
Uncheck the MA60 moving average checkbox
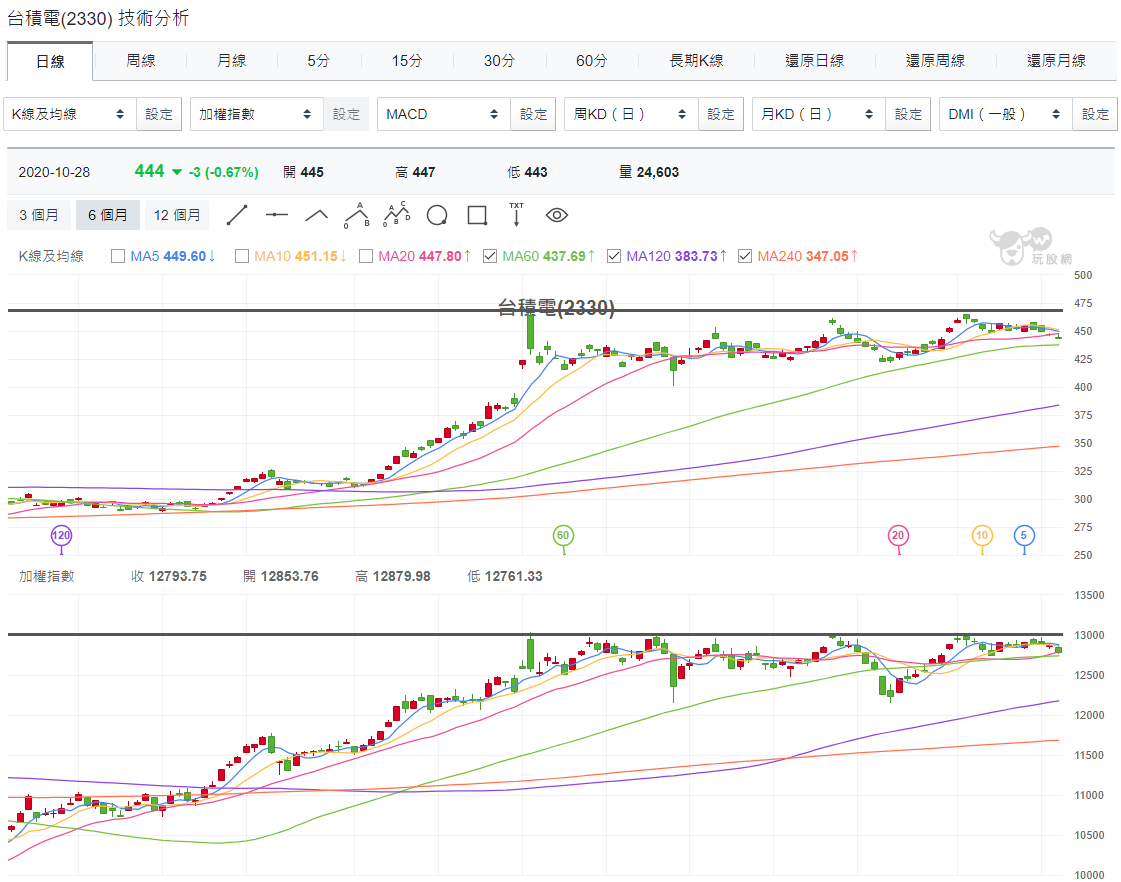tap(490, 256)
